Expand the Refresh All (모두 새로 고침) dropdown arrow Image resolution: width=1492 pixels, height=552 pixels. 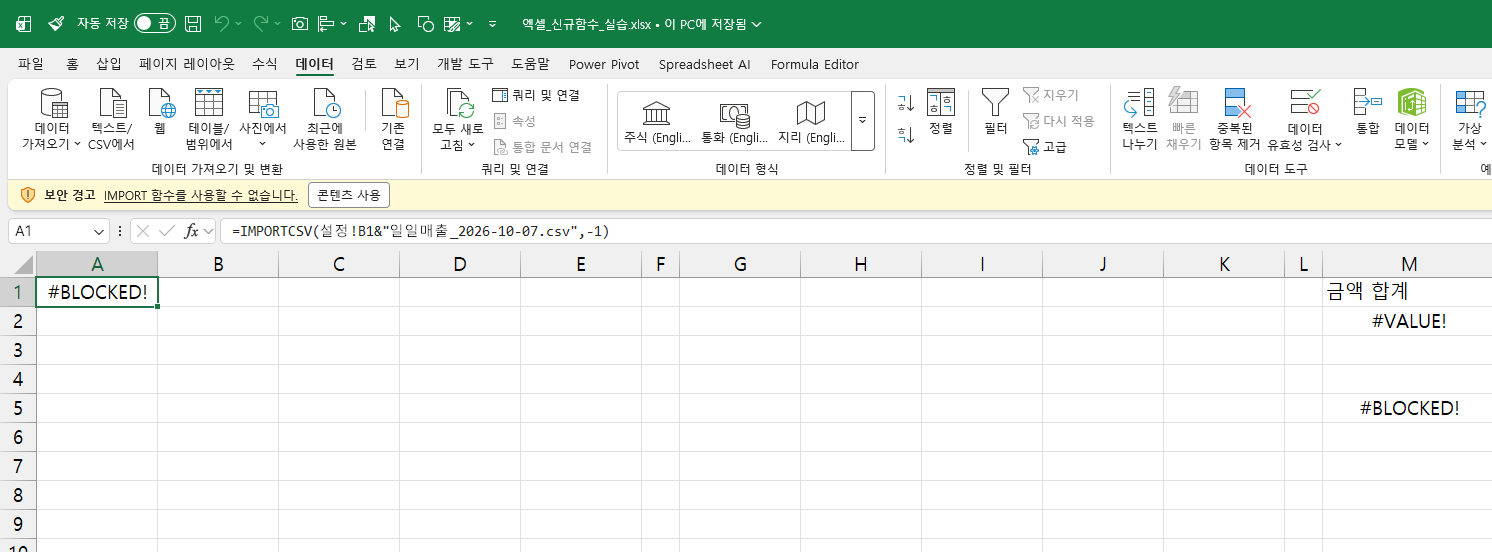point(471,145)
